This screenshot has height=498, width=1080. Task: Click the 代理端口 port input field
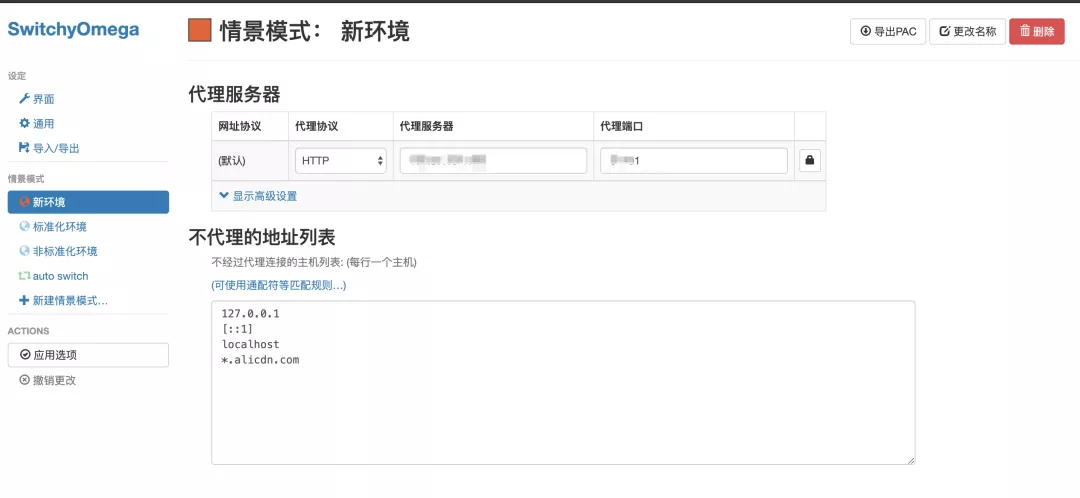(694, 161)
